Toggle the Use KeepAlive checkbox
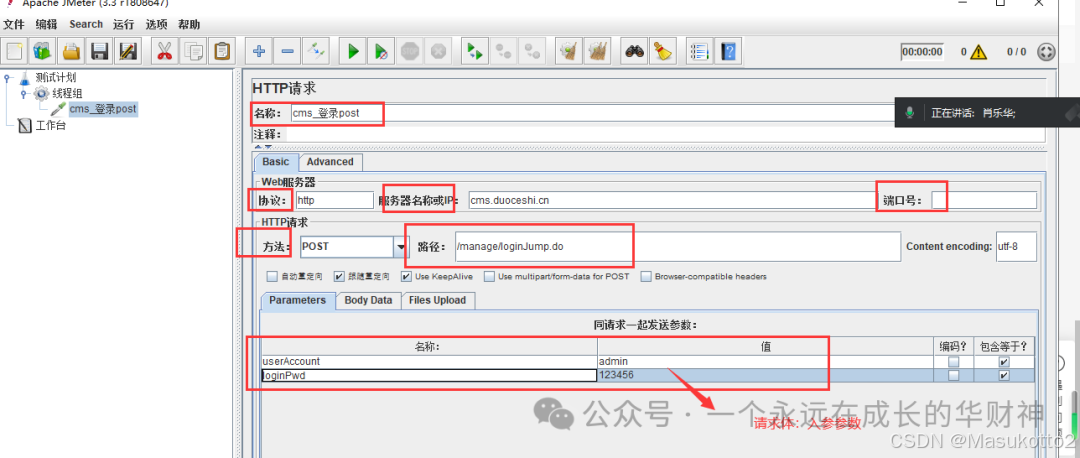 pyautogui.click(x=406, y=276)
